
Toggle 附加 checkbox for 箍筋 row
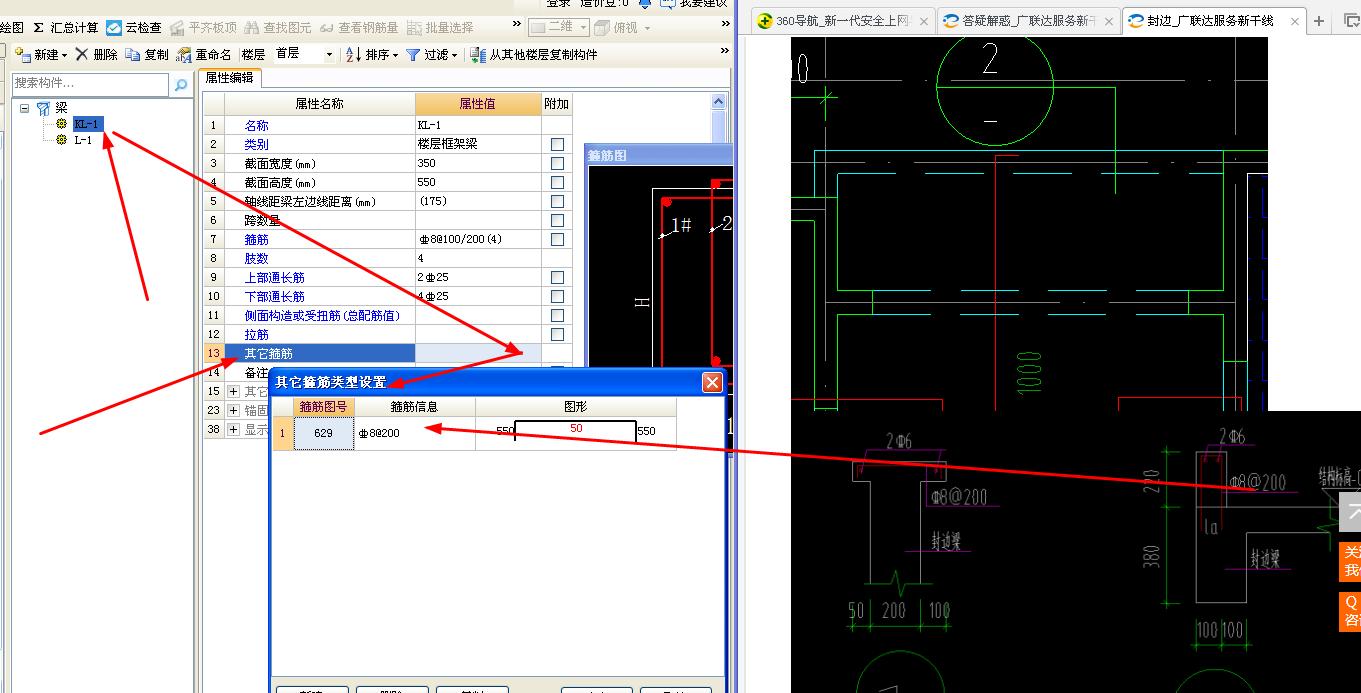[x=557, y=239]
